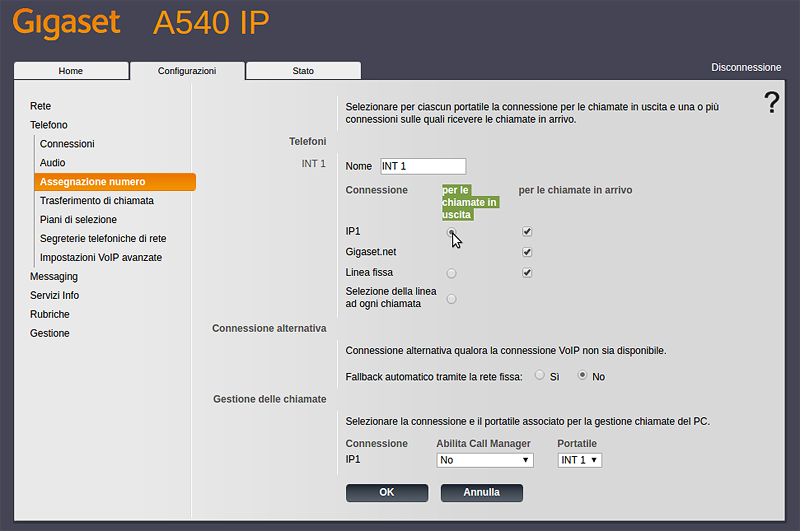Click the grey 'INT 1' label beside Nome

(313, 163)
